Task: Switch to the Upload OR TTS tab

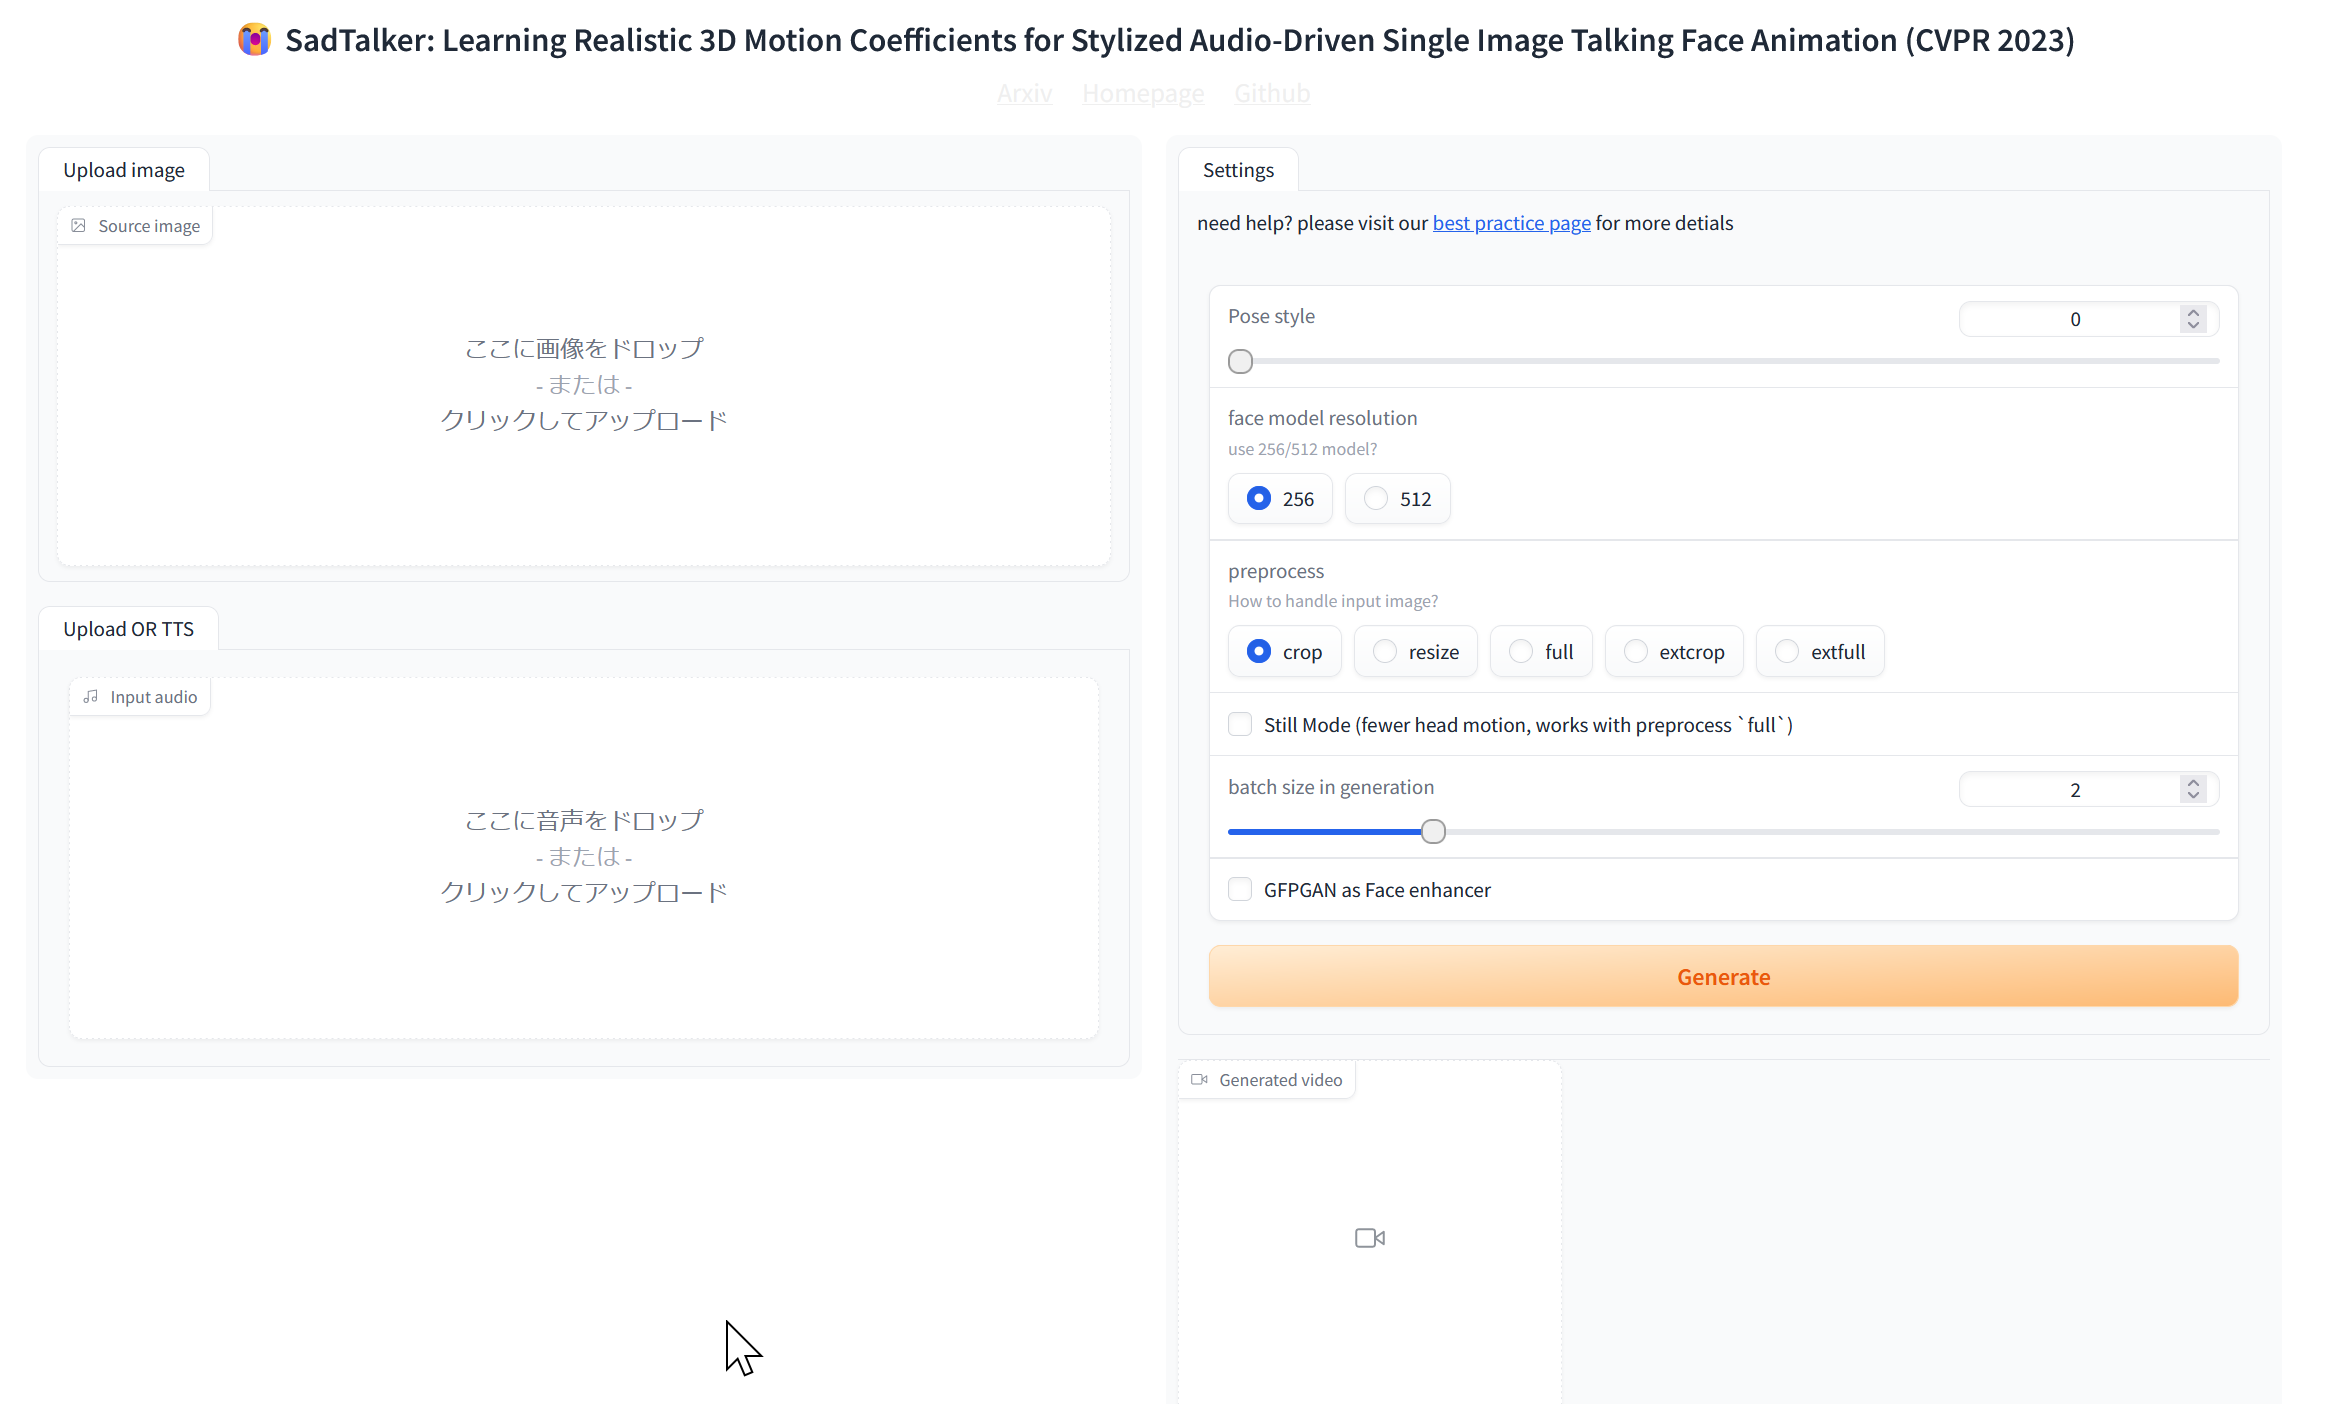Action: [128, 629]
